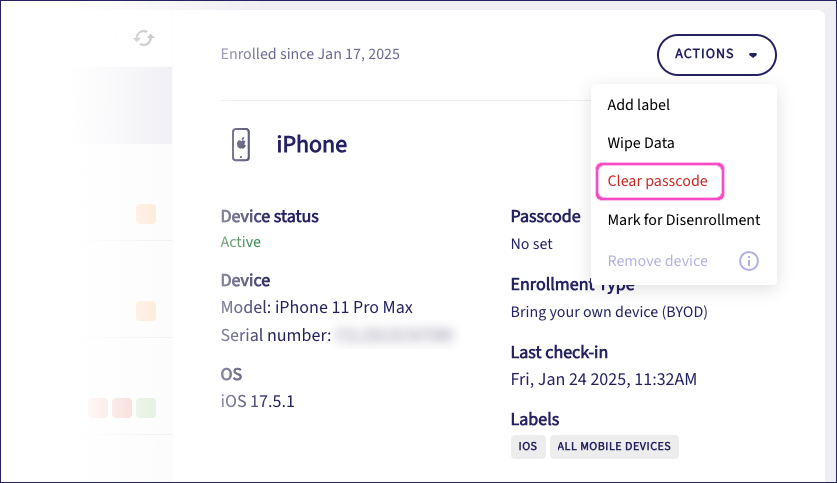The height and width of the screenshot is (483, 837).
Task: Click the iPhone device icon
Action: pos(240,144)
